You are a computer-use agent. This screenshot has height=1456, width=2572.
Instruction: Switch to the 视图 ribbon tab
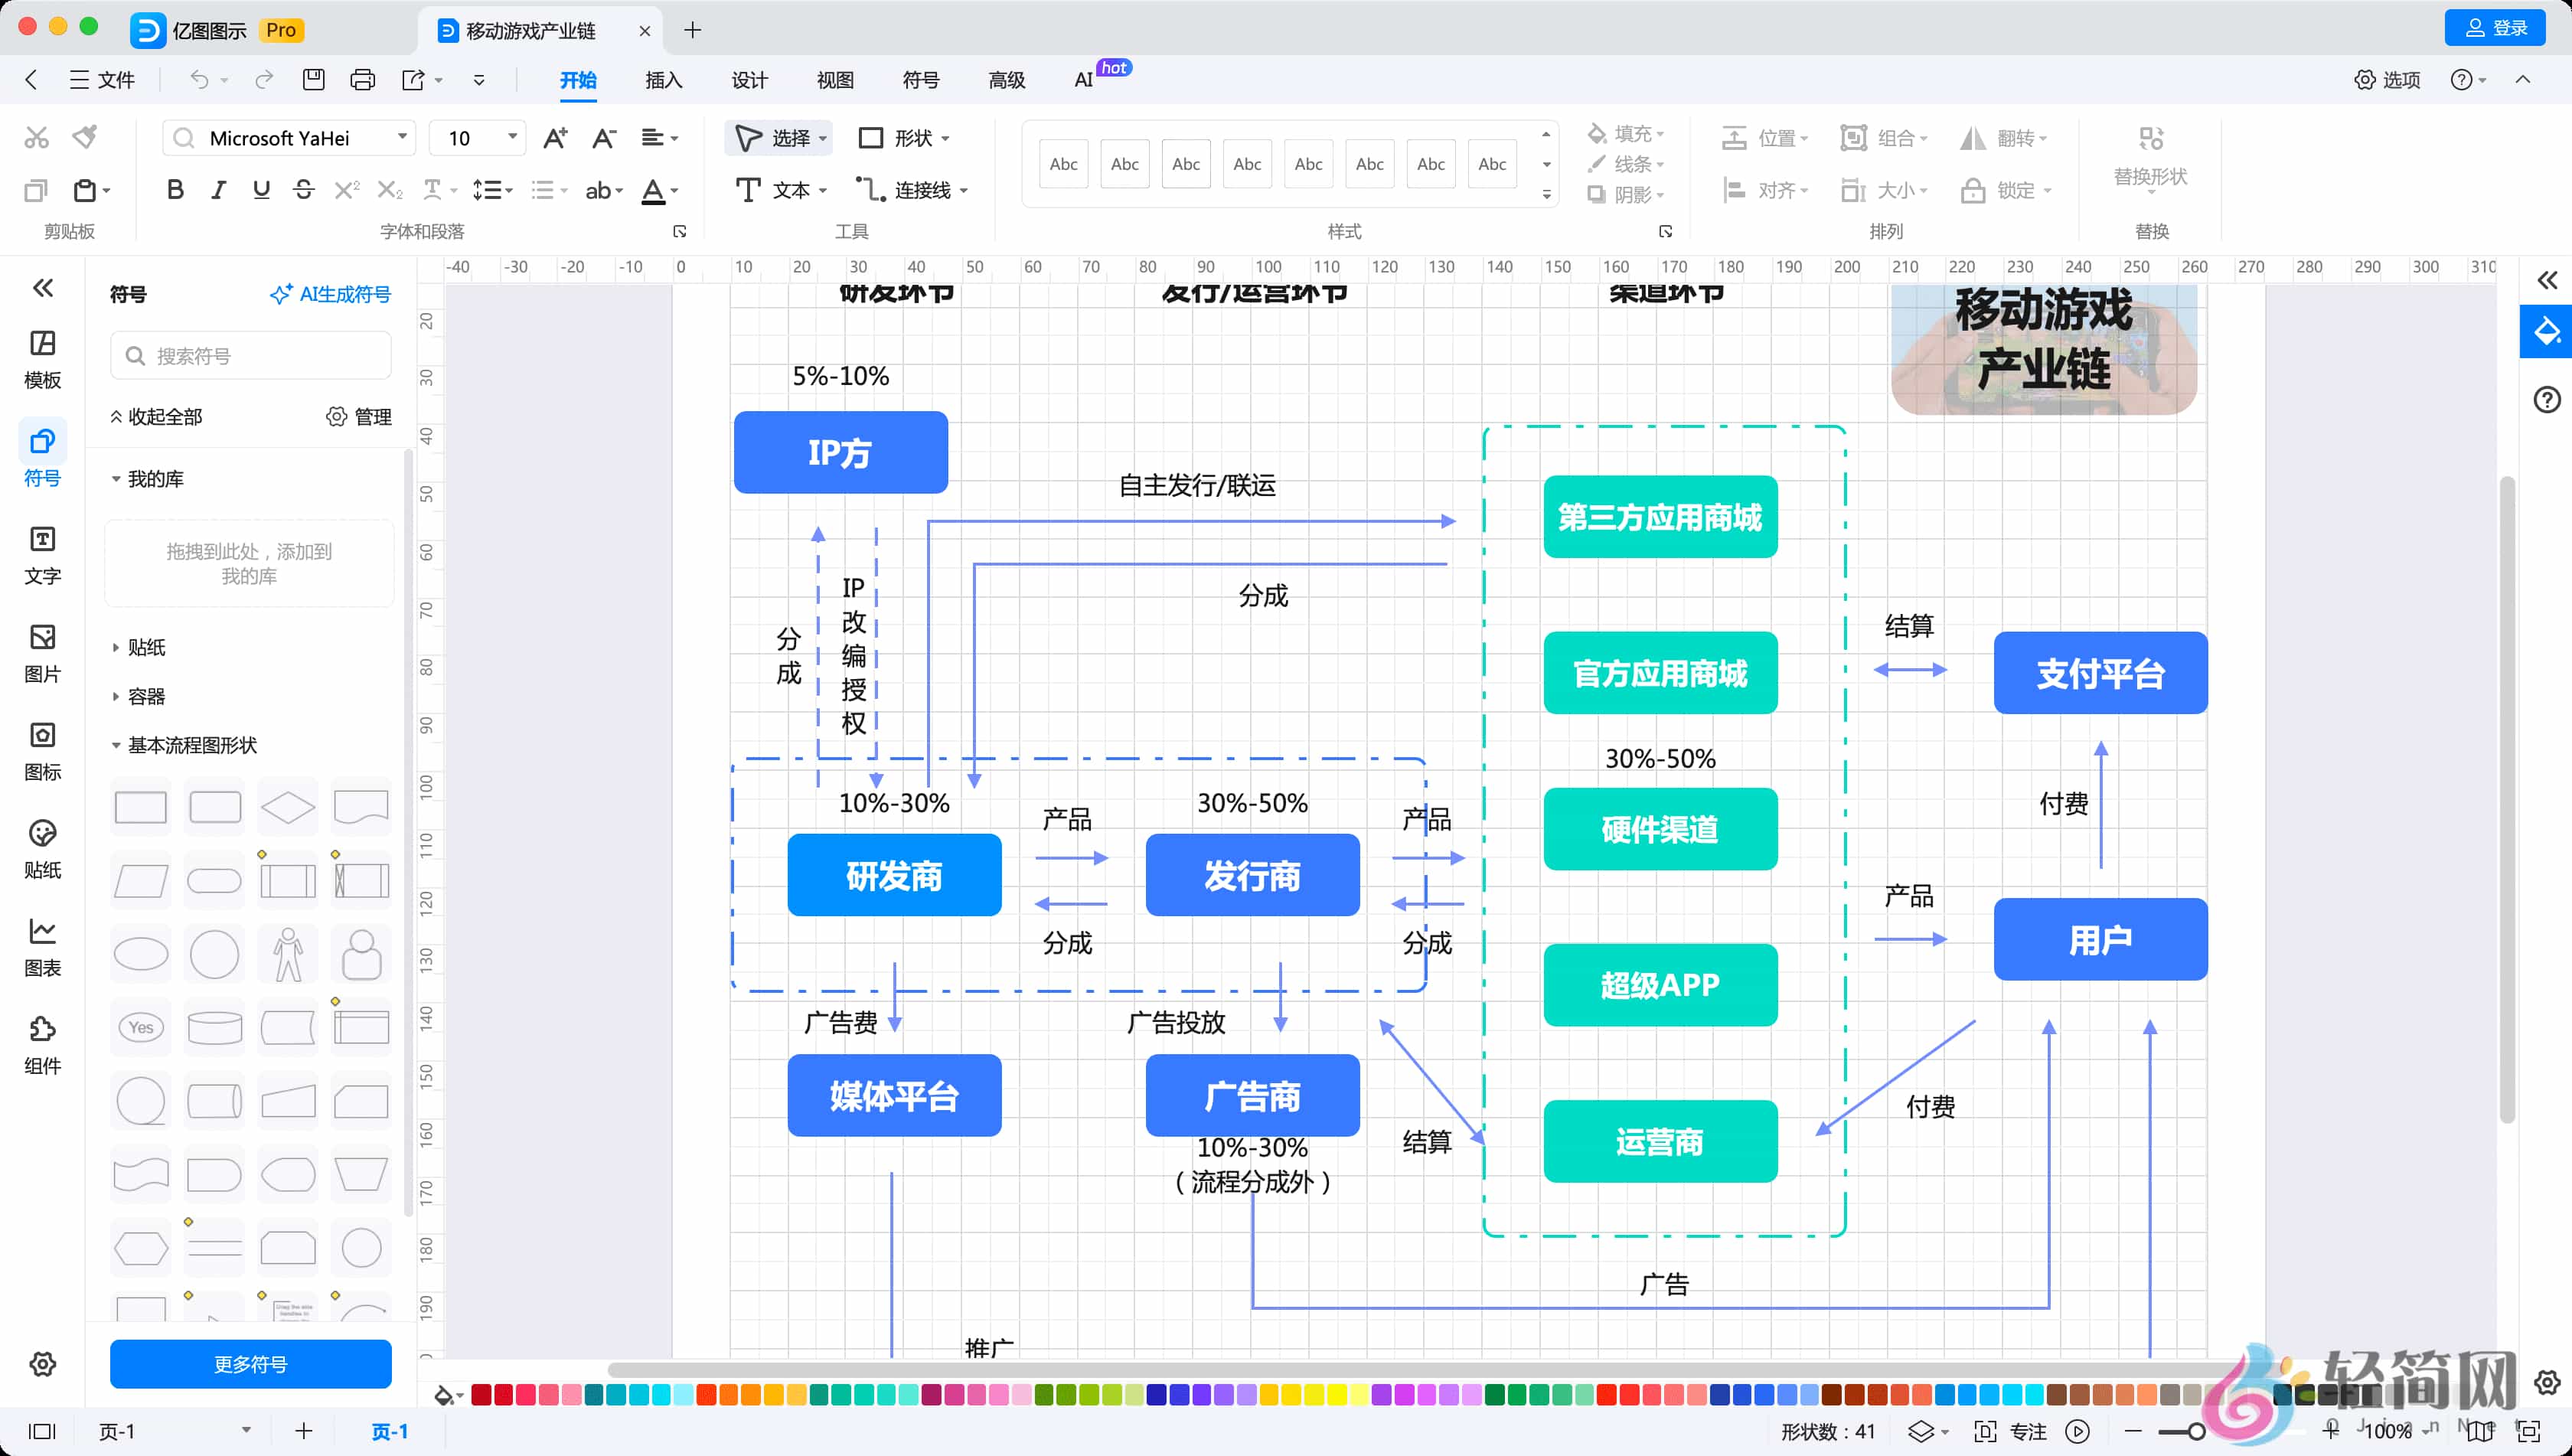835,80
